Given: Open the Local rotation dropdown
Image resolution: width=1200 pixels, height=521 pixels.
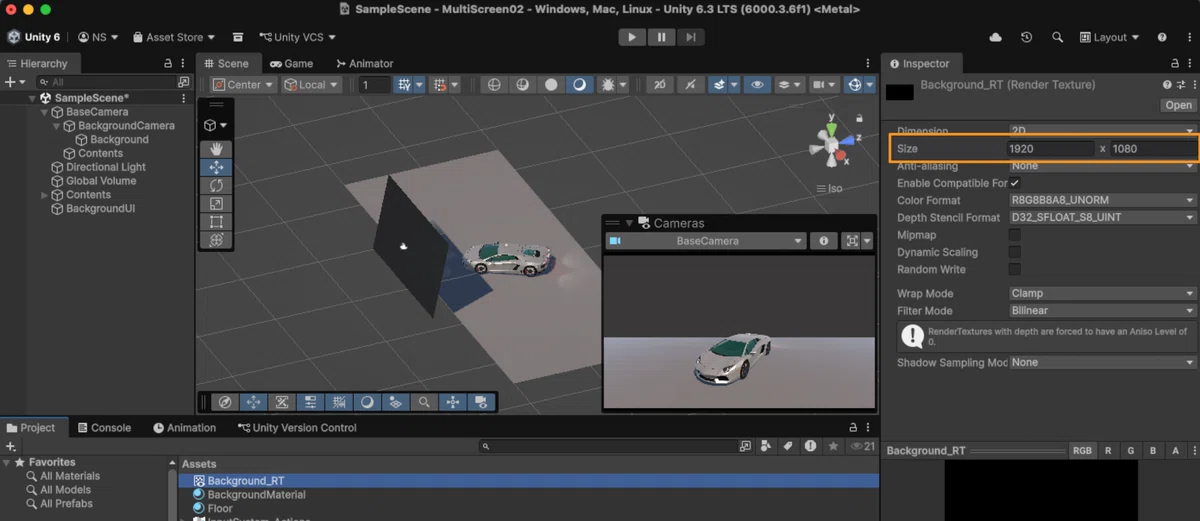Looking at the screenshot, I should (x=311, y=85).
